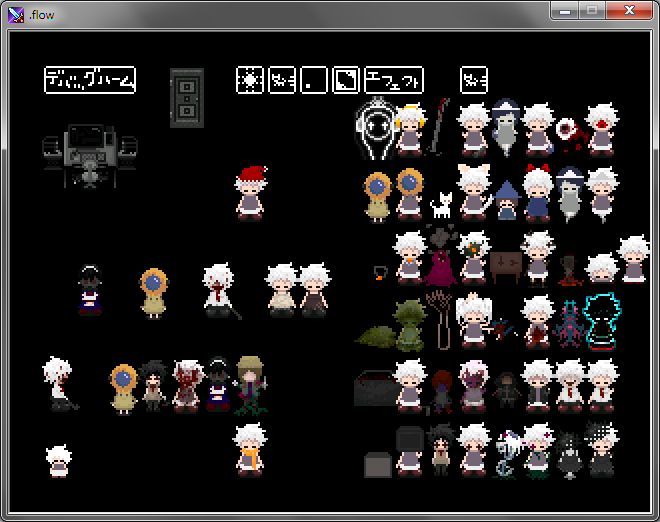
Task: Click the デバッグルーム sign box
Action: pos(90,80)
